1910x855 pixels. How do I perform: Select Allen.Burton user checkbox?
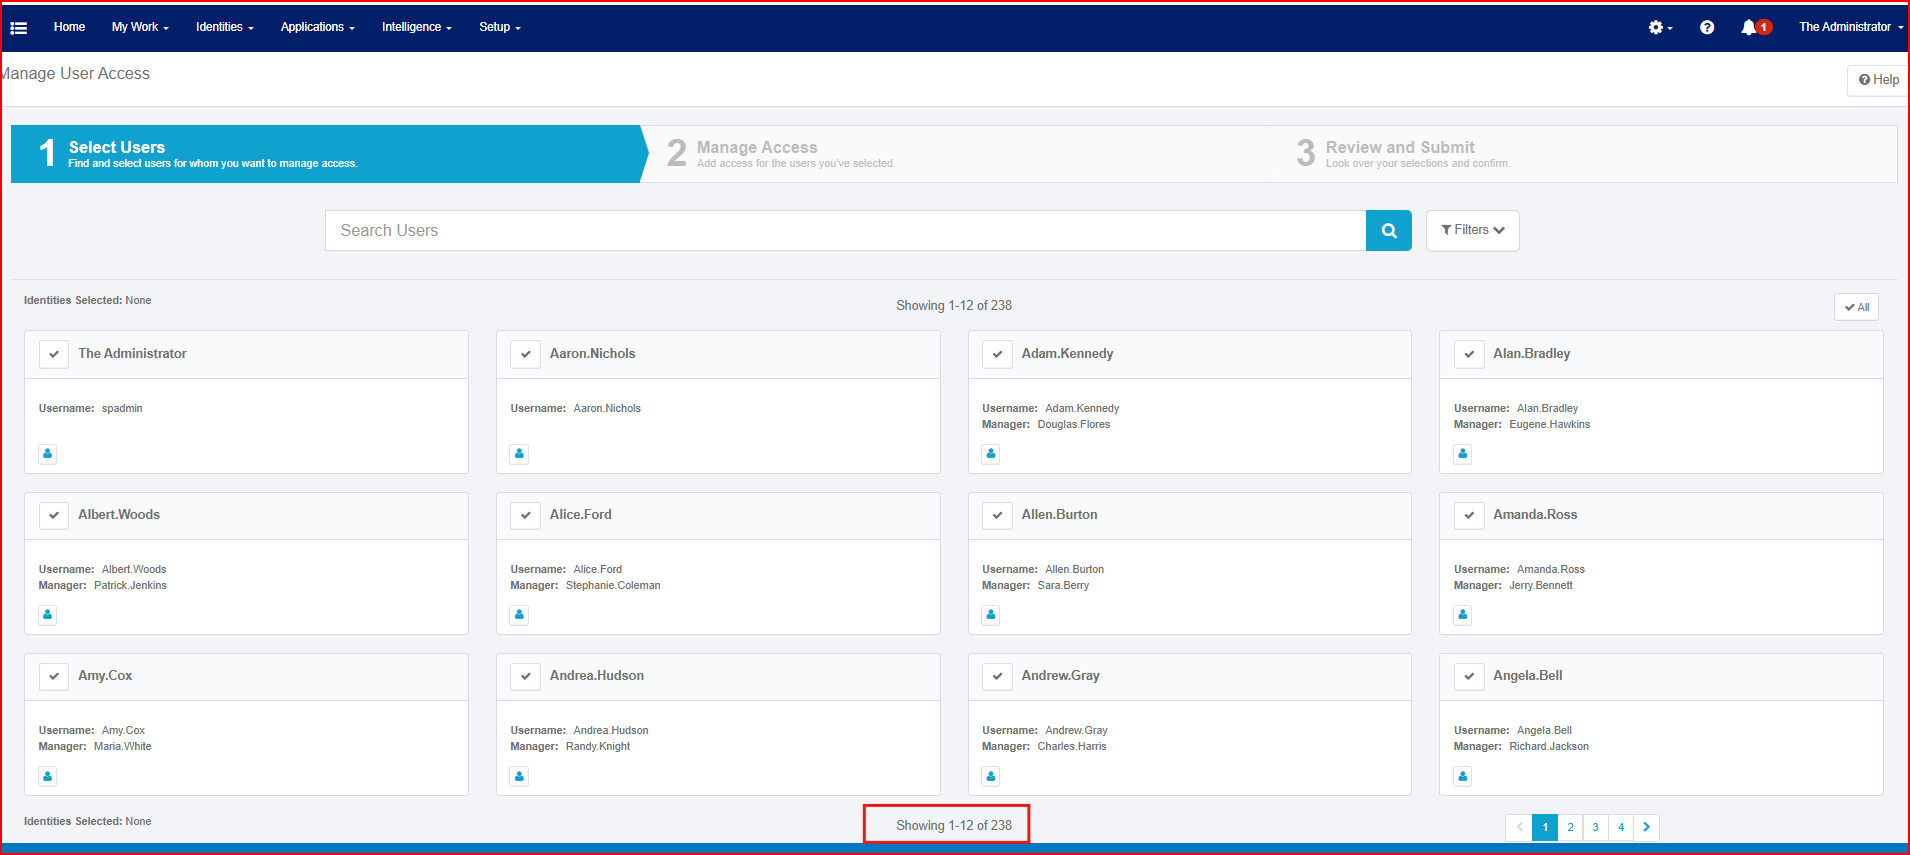click(997, 515)
